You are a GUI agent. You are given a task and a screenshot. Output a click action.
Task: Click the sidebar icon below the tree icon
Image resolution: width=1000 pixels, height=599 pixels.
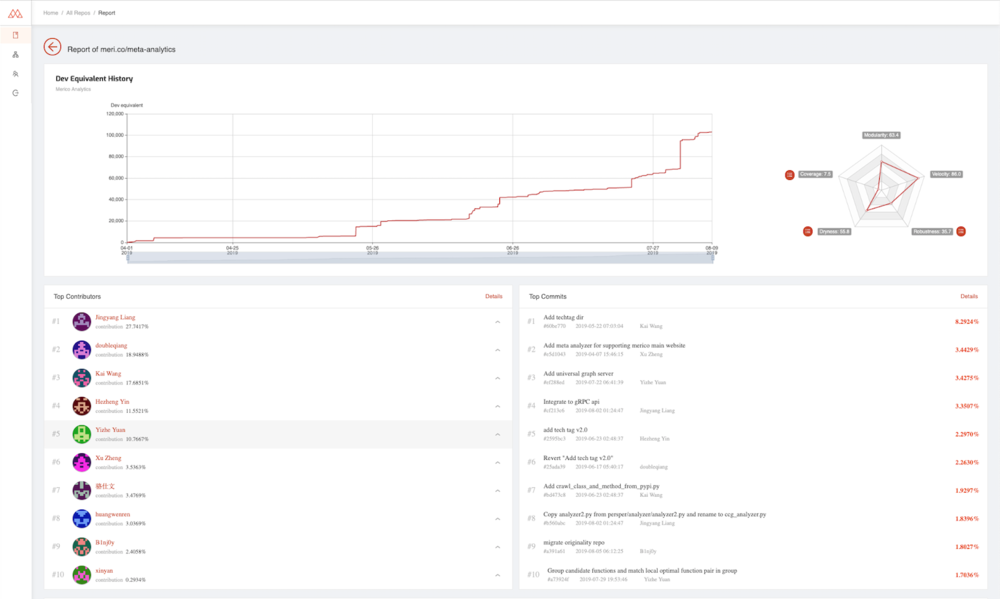point(15,73)
